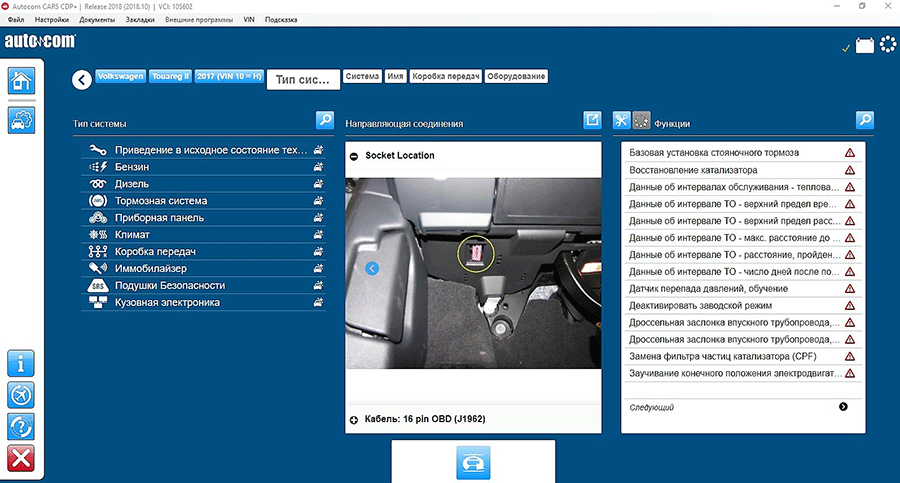This screenshot has height=483, width=900.
Task: Click car icon on Дизель row
Action: tap(318, 184)
